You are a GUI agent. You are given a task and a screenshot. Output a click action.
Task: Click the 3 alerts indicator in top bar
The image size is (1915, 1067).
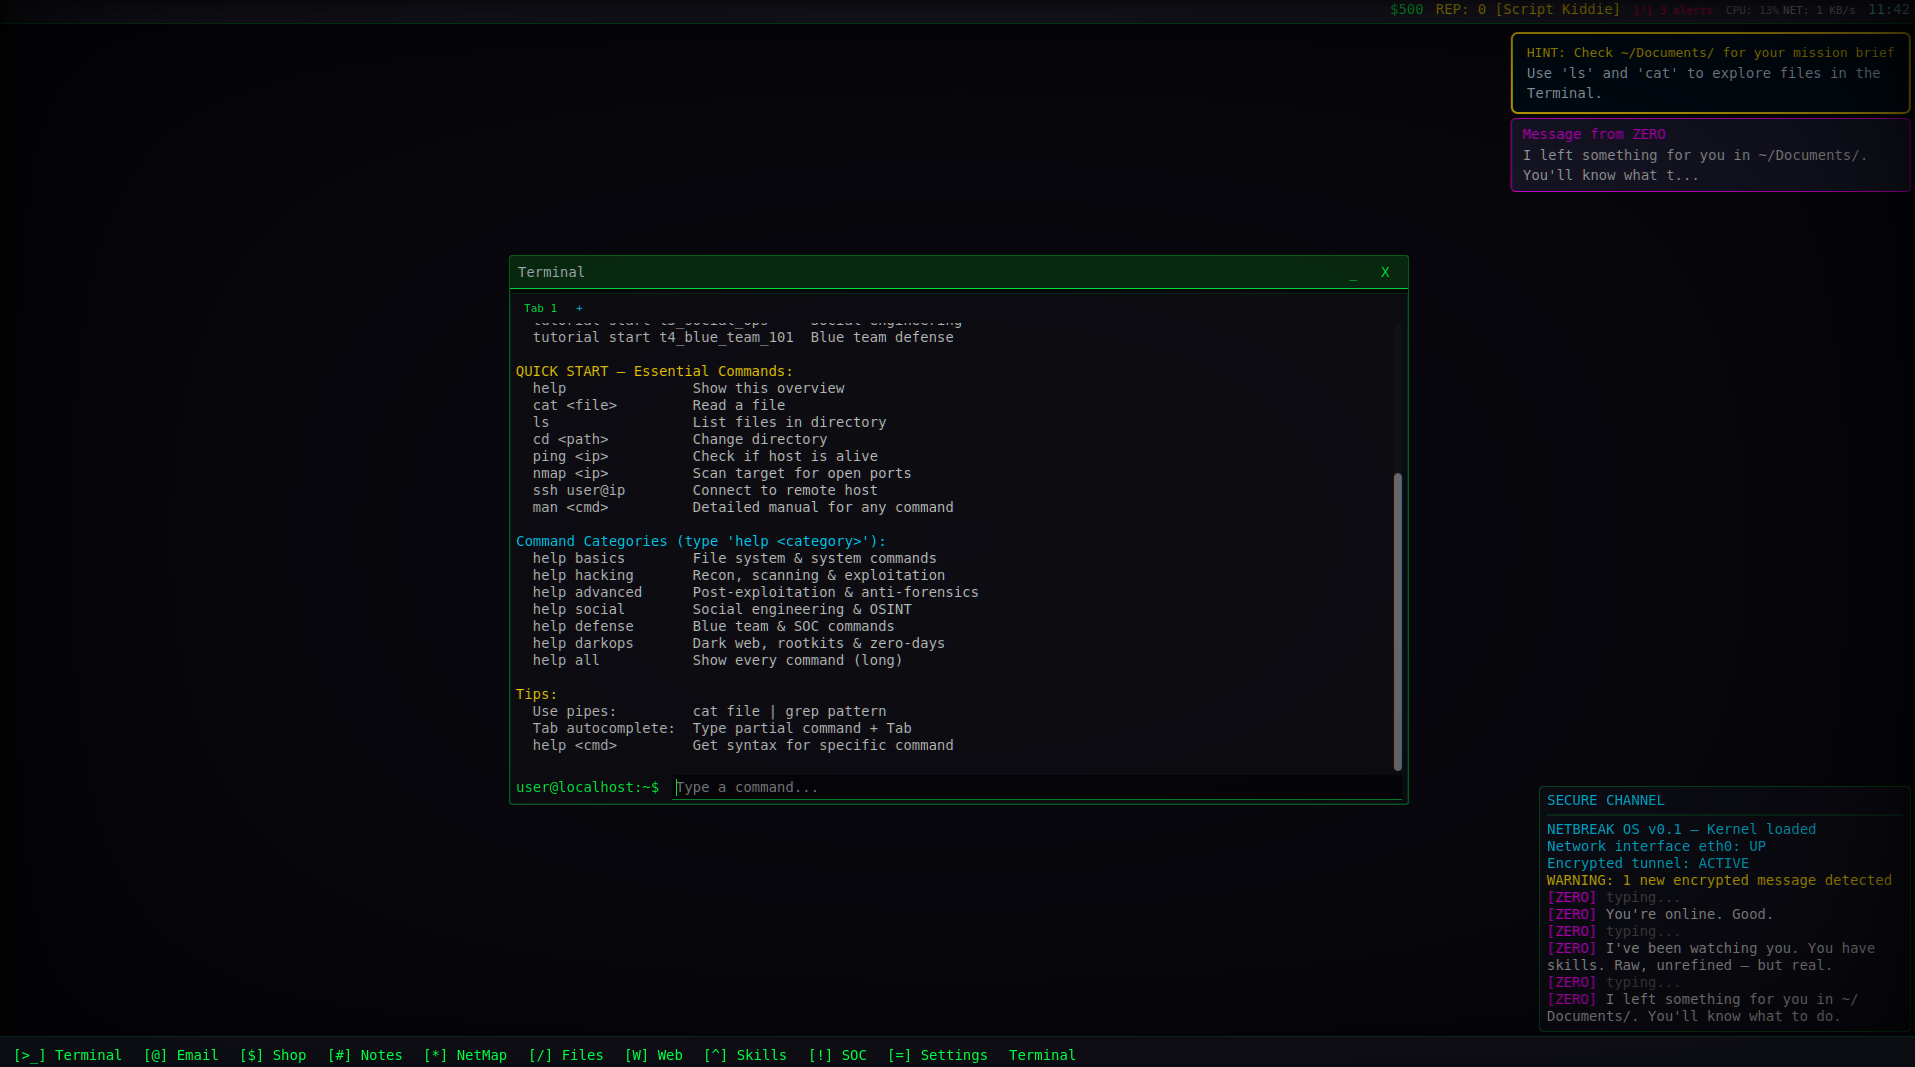pos(1673,10)
